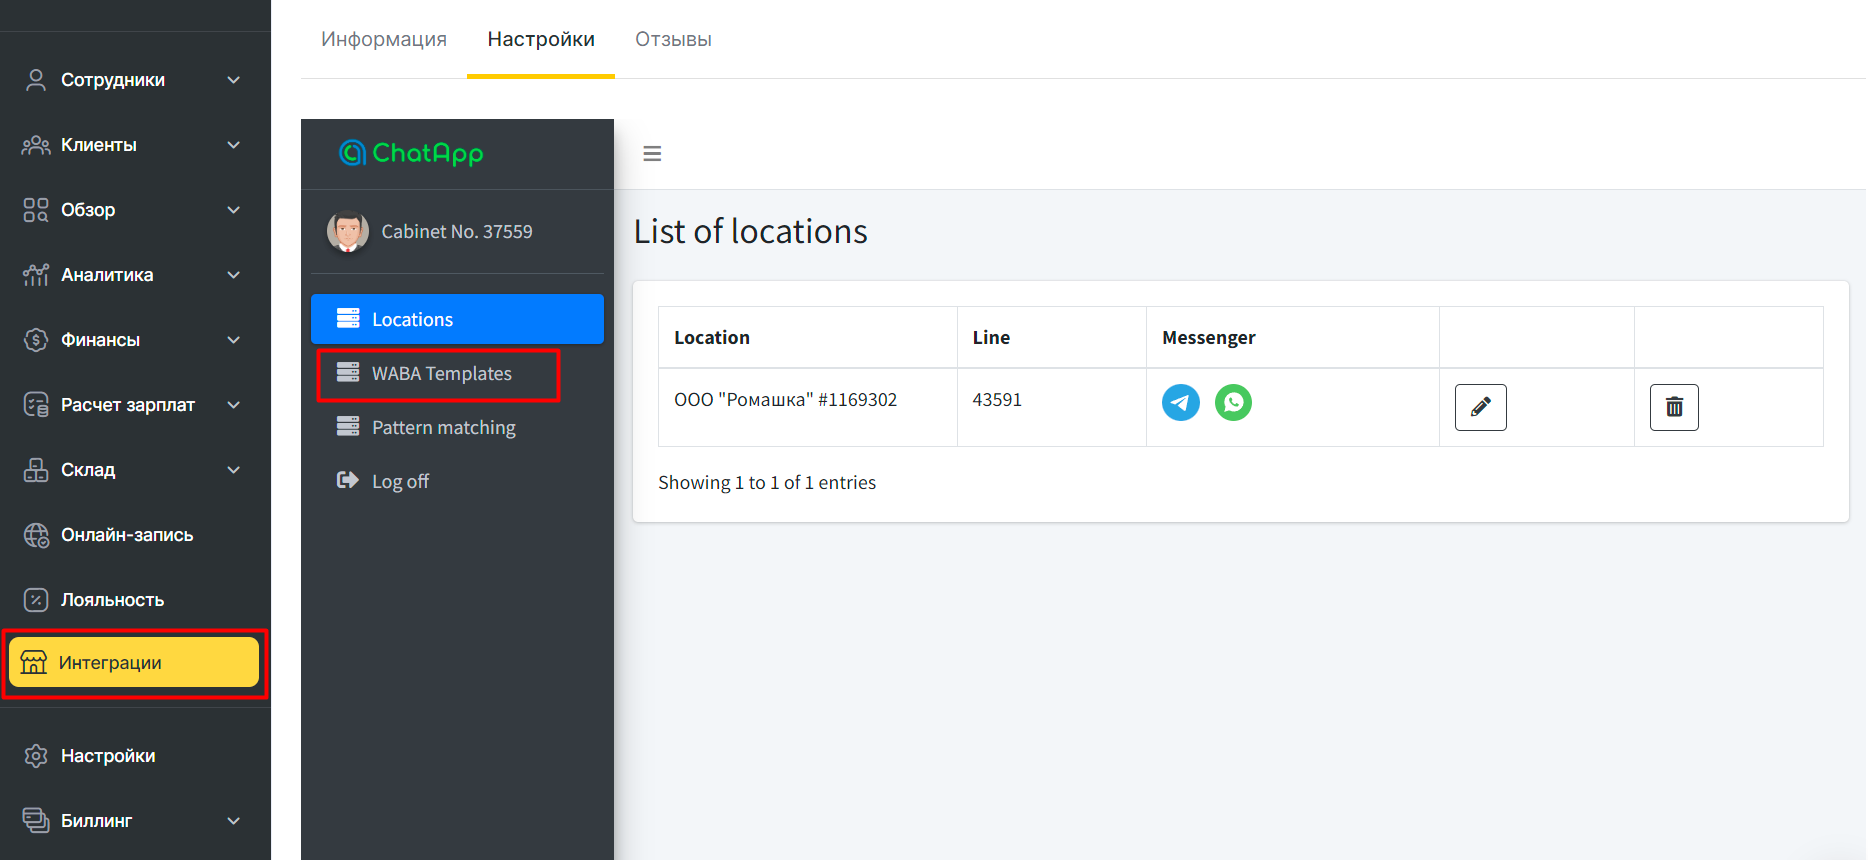Click the ChatApp logo
The width and height of the screenshot is (1868, 860).
[x=411, y=153]
